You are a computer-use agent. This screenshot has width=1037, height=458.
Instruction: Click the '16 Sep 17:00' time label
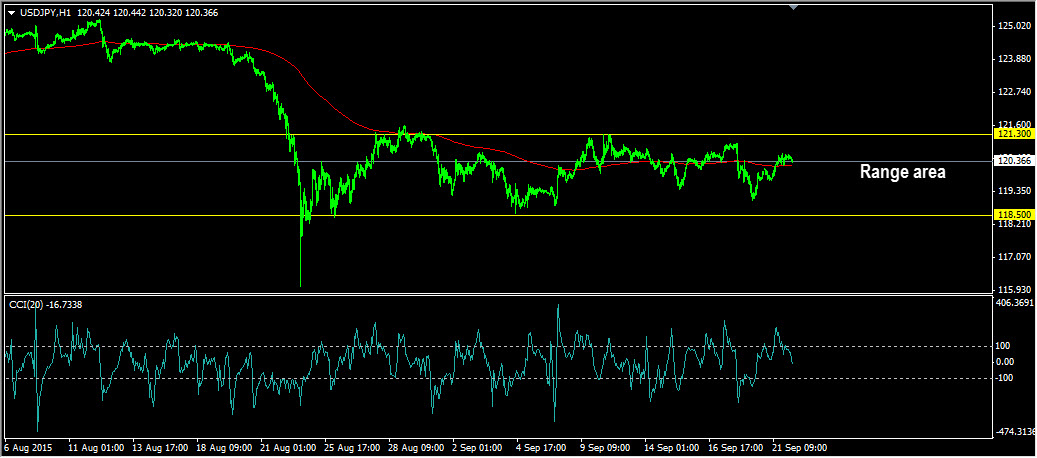pyautogui.click(x=737, y=447)
